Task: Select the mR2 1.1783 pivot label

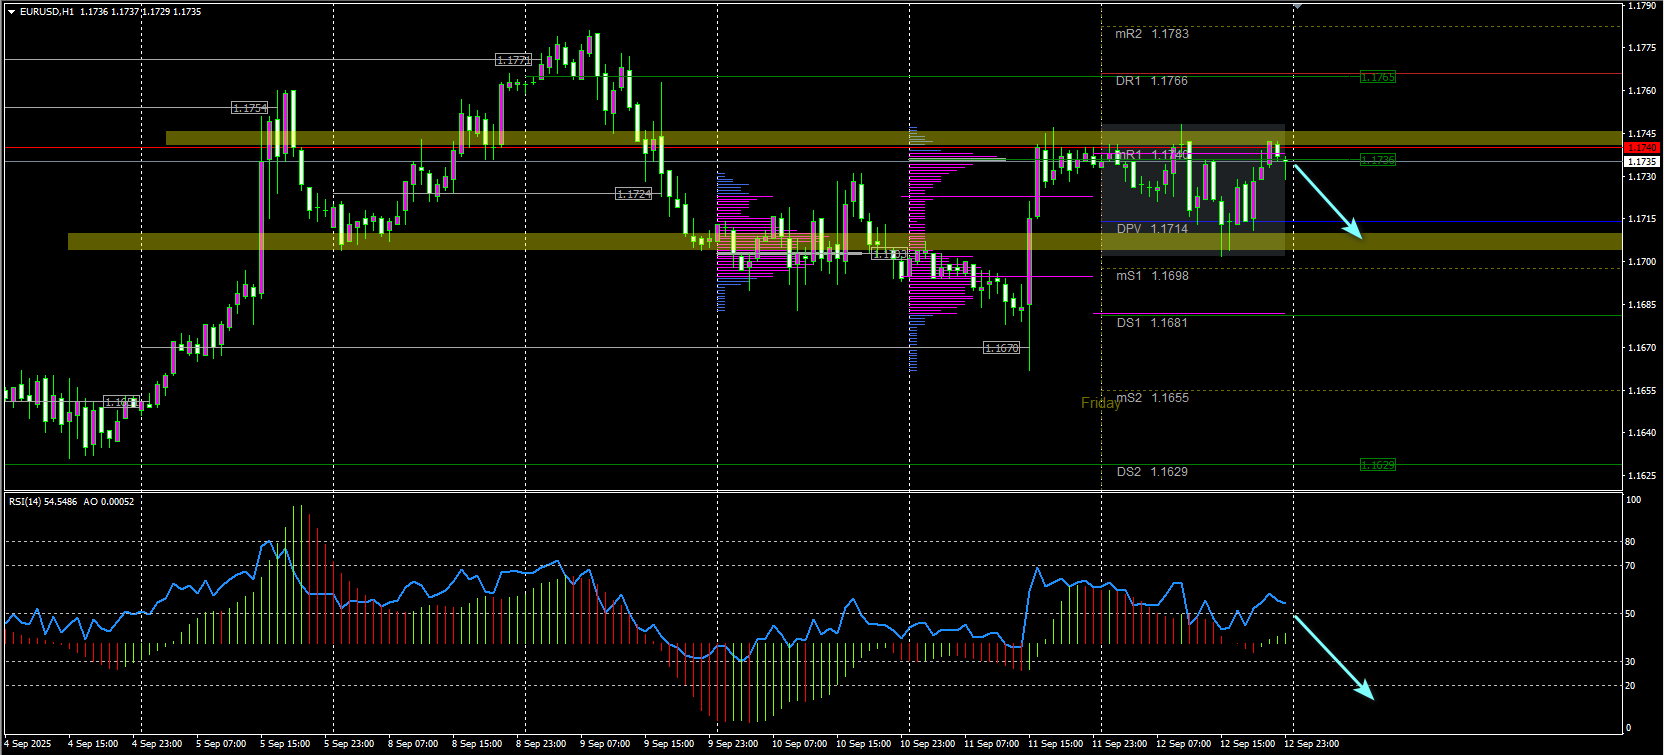Action: 1152,34
